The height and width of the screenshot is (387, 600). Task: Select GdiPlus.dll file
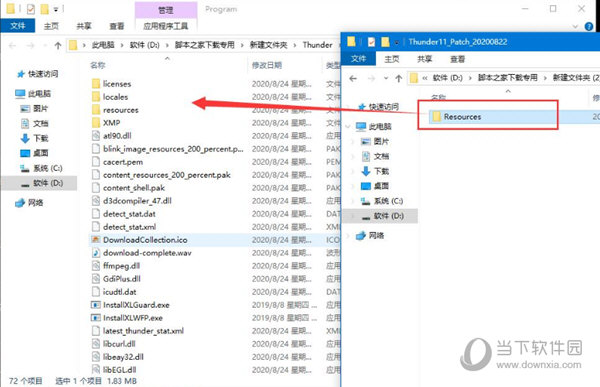point(122,279)
